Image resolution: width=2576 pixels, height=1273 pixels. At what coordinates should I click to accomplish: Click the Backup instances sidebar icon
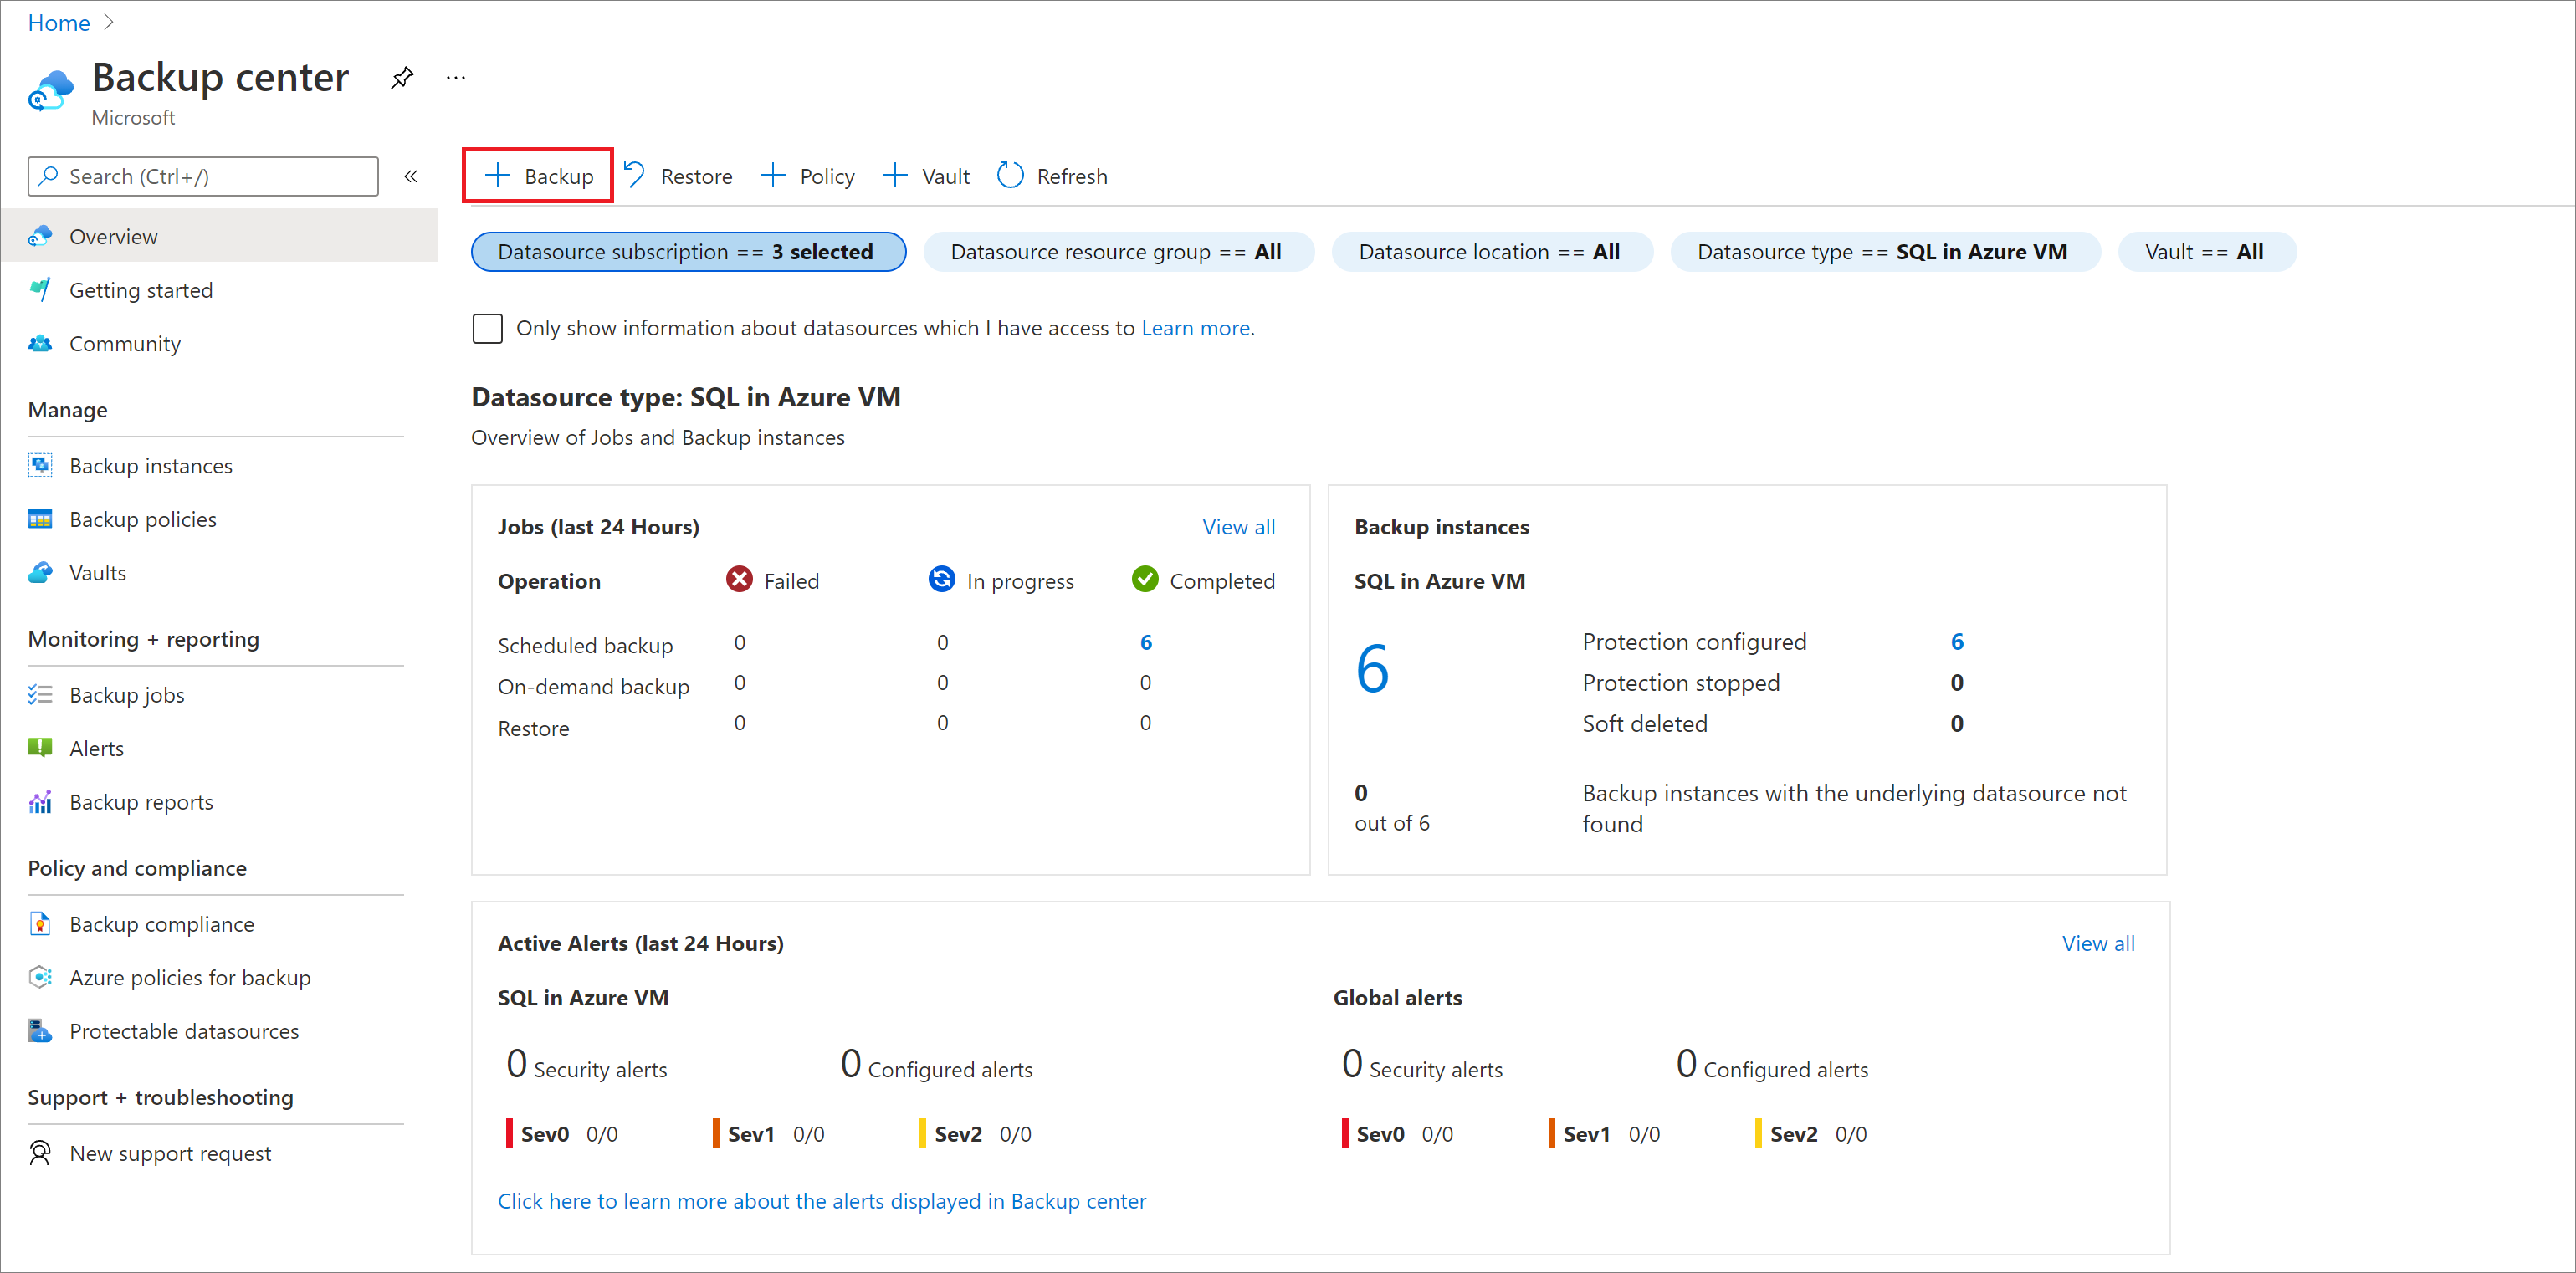[x=38, y=465]
